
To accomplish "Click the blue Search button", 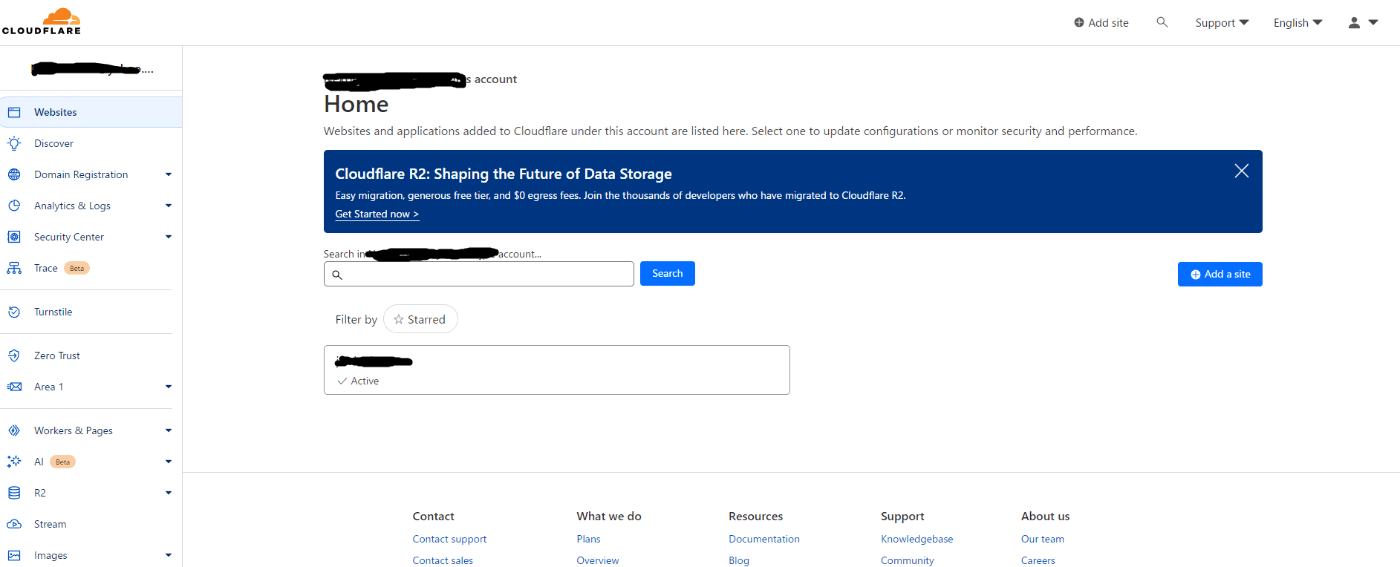I will (667, 273).
